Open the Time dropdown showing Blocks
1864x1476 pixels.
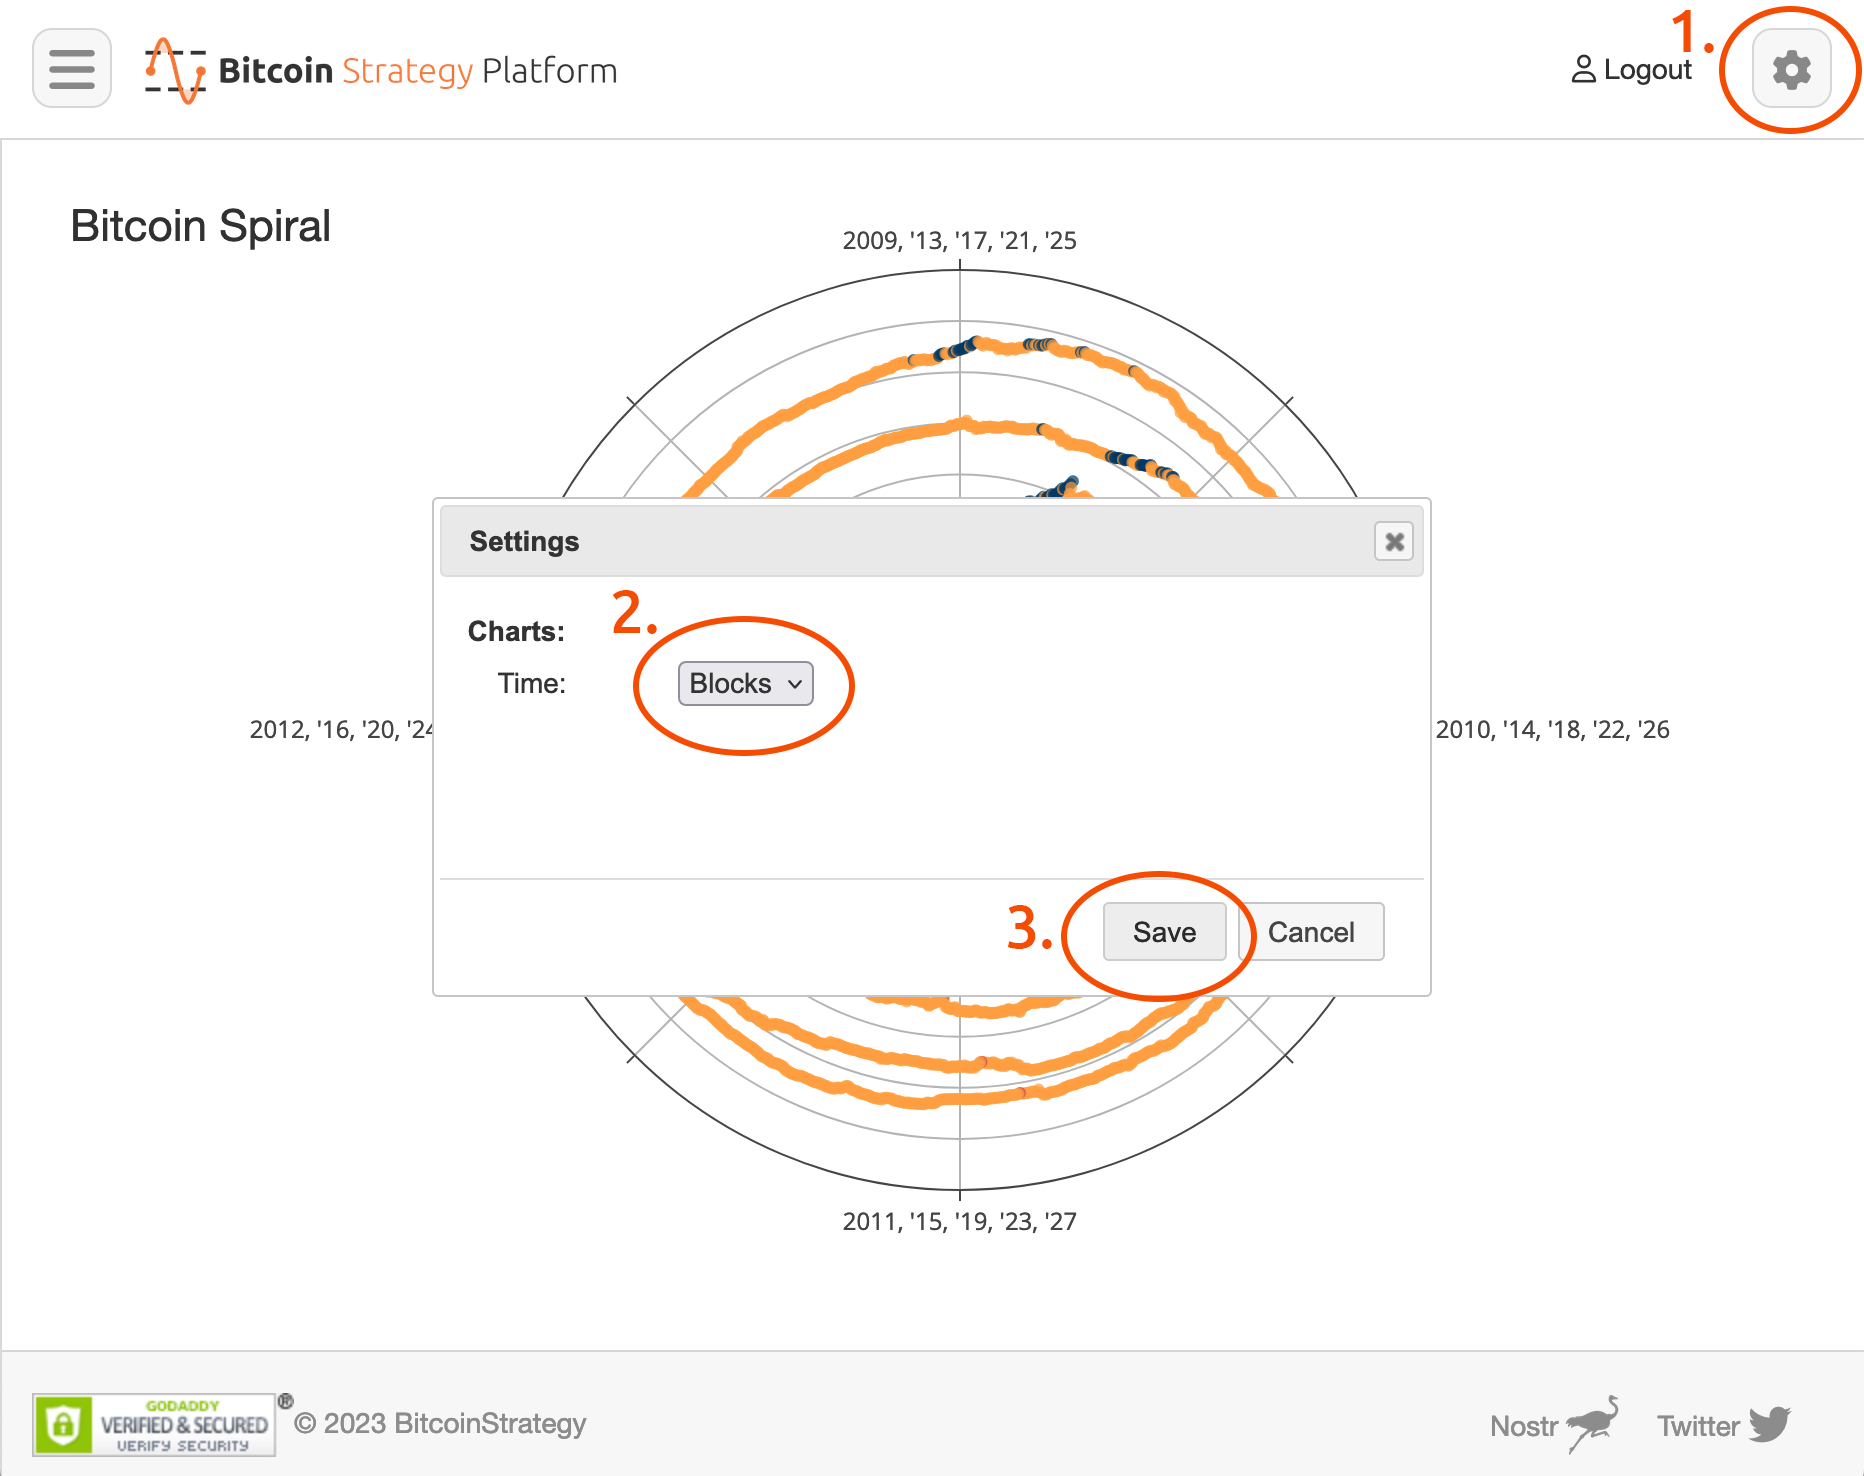746,684
